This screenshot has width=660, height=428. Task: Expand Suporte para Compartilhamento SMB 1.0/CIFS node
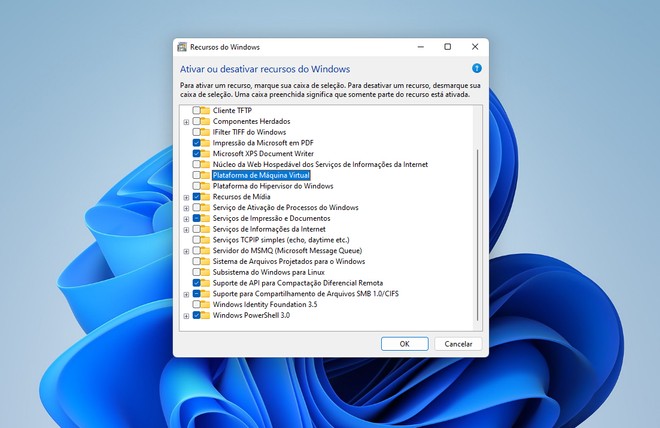point(186,294)
